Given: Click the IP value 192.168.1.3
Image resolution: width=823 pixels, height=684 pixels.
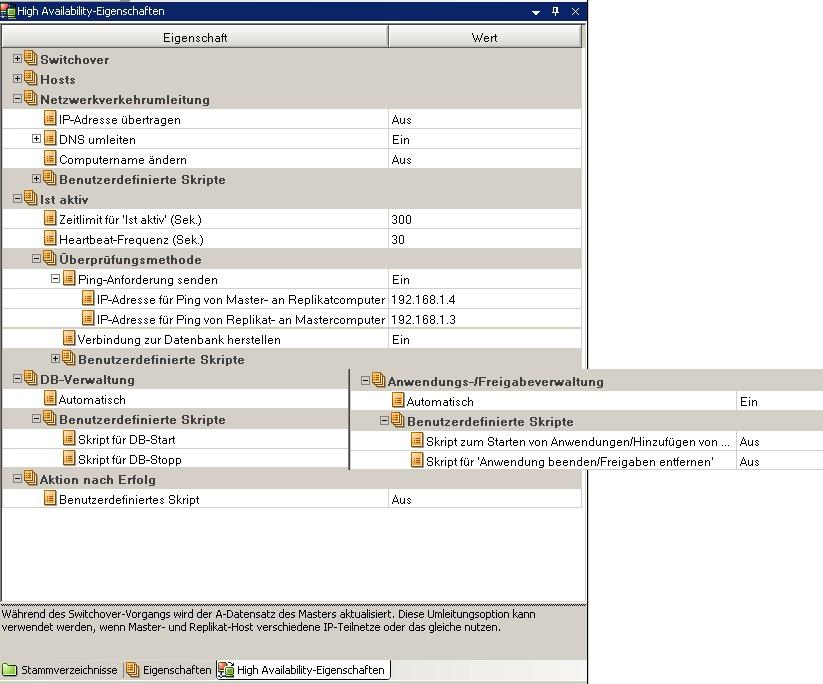Looking at the screenshot, I should tap(423, 319).
